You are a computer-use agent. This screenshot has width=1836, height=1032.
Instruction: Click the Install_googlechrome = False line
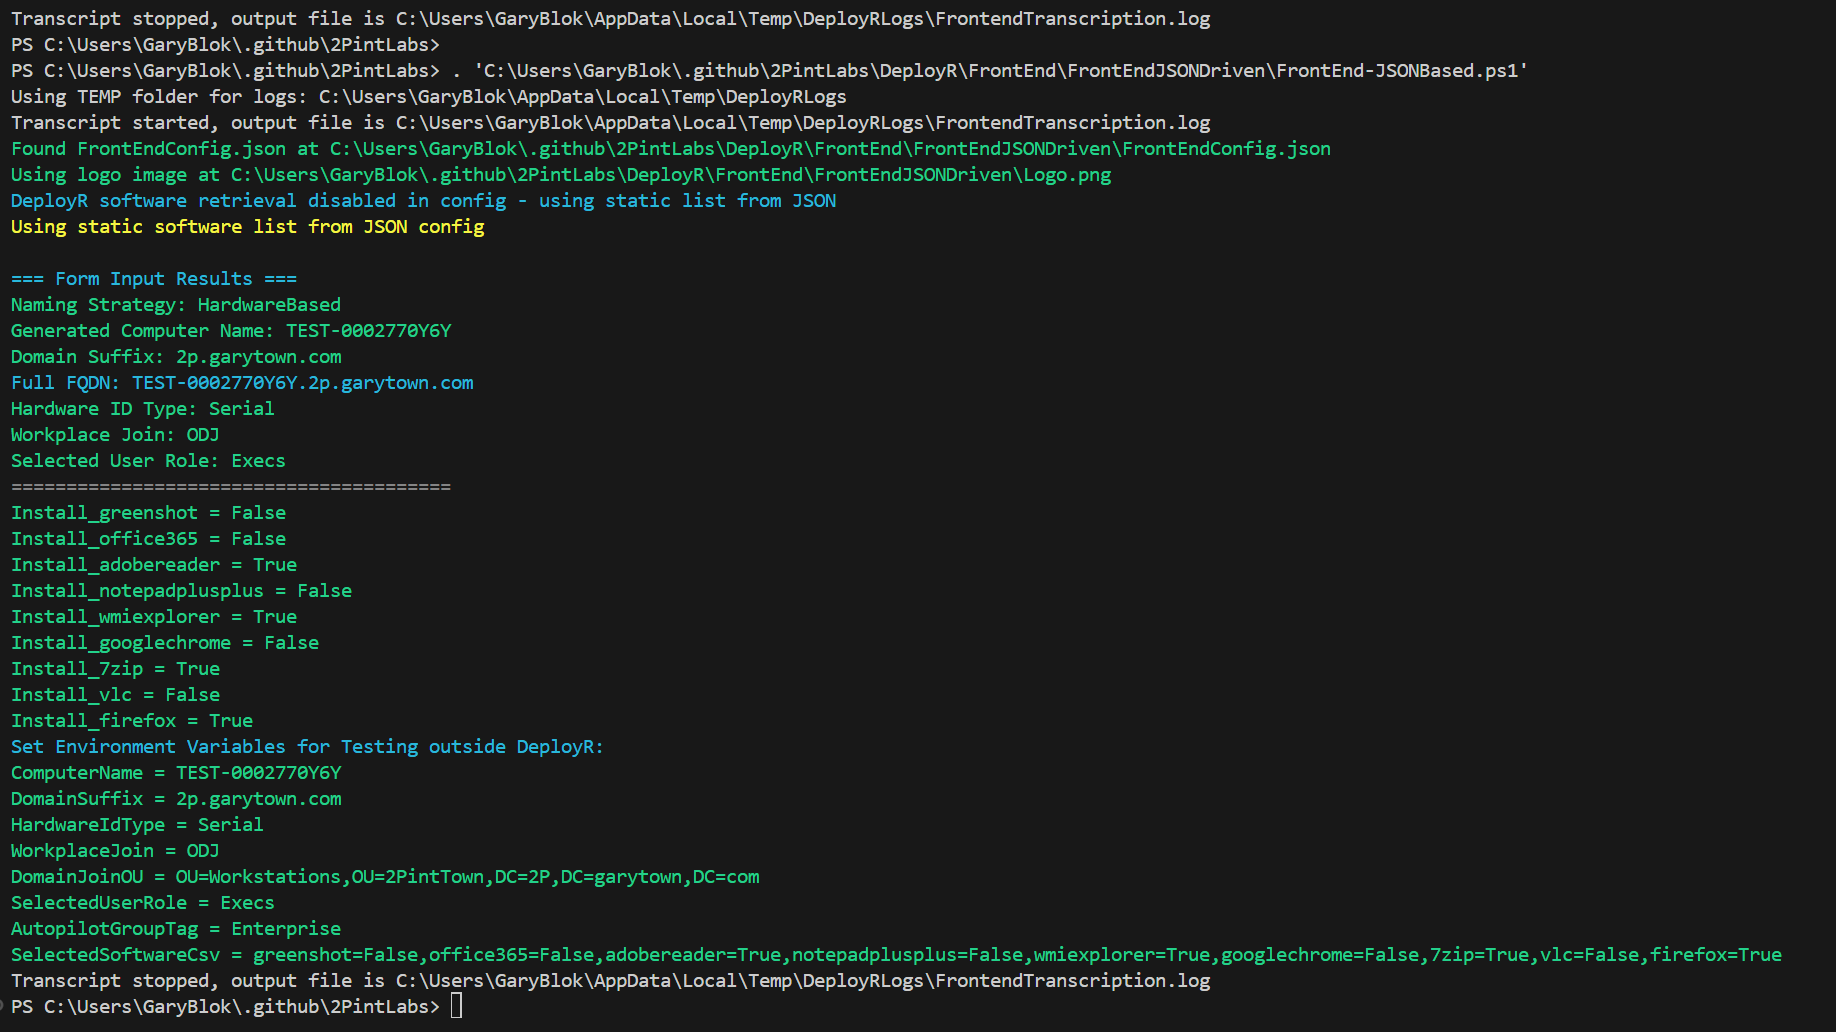165,643
